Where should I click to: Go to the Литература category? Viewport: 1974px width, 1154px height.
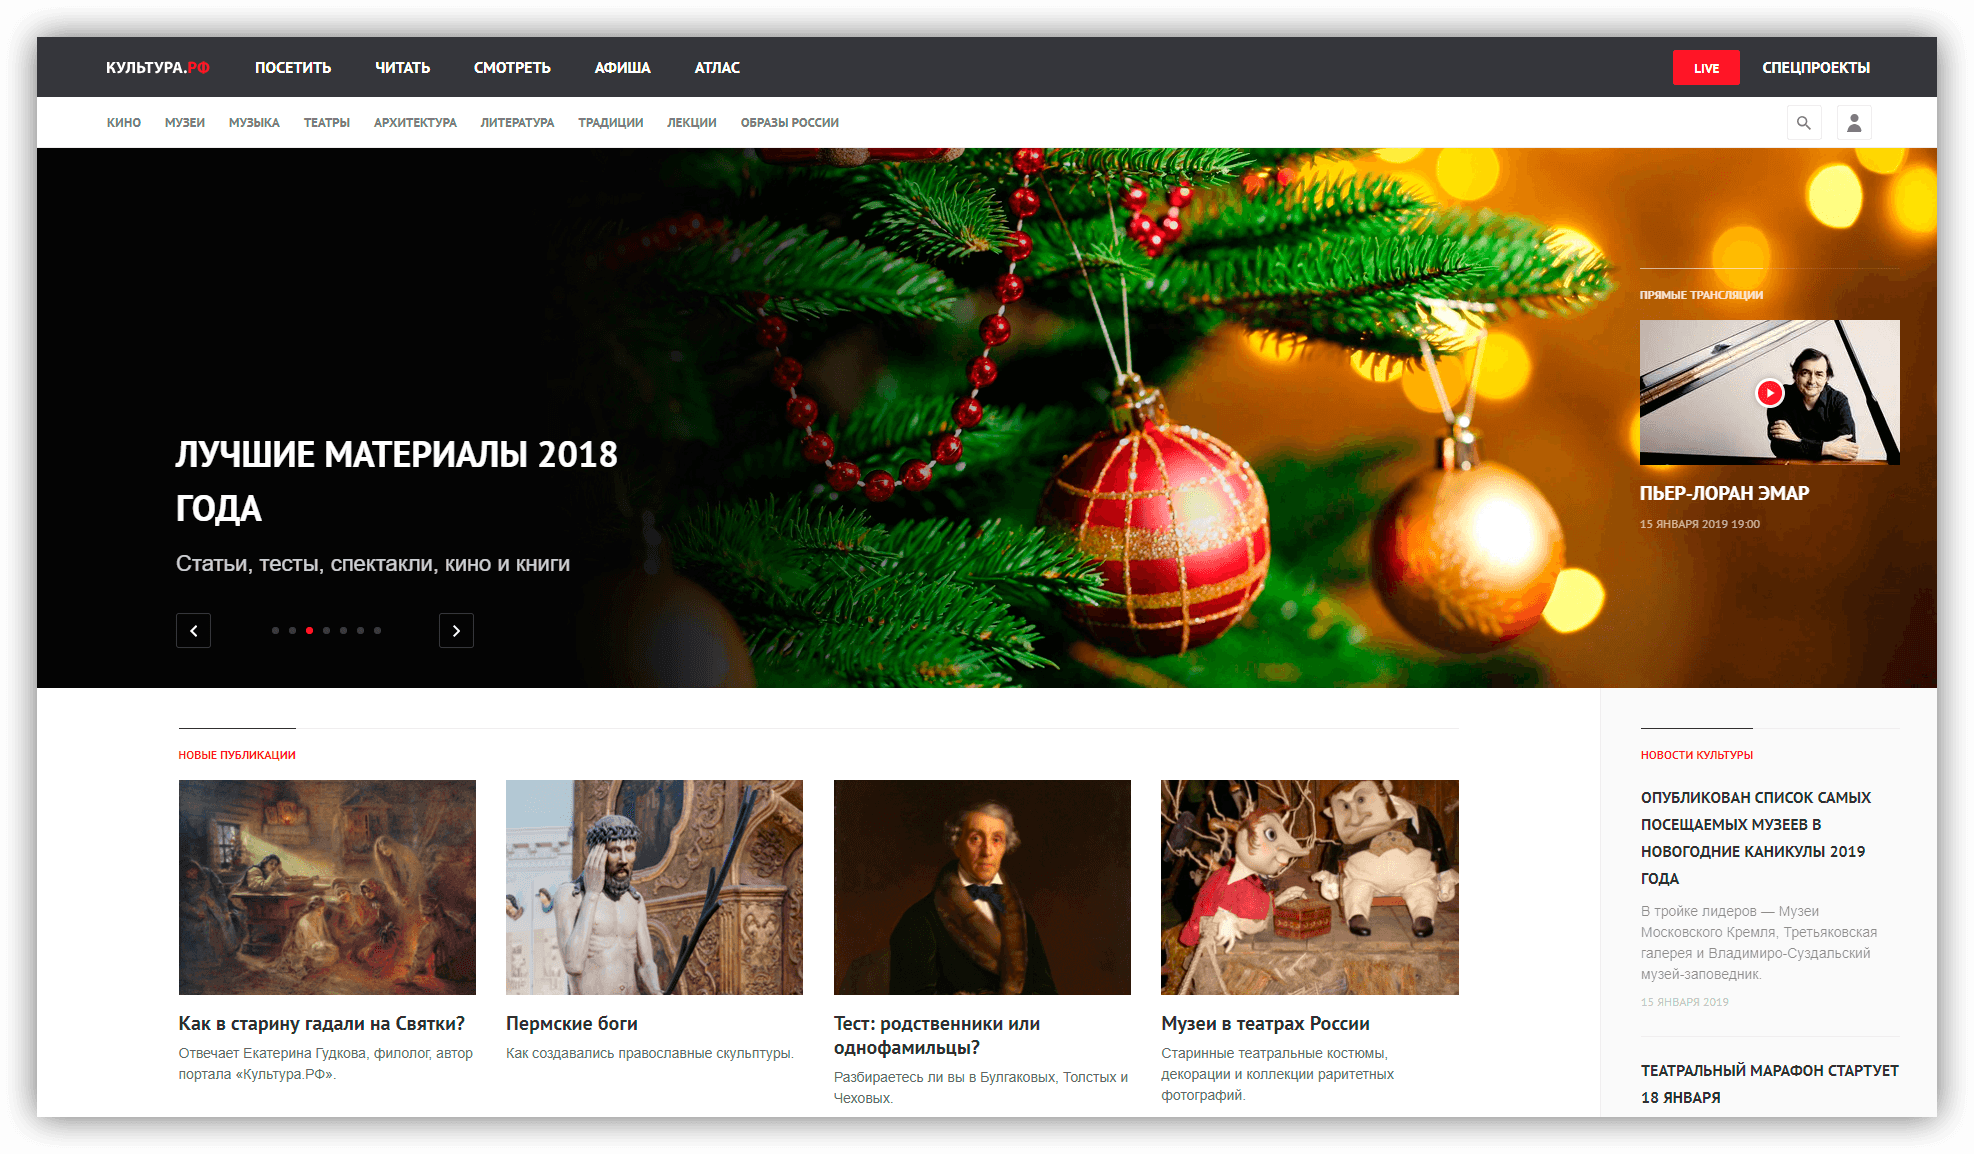(x=517, y=123)
